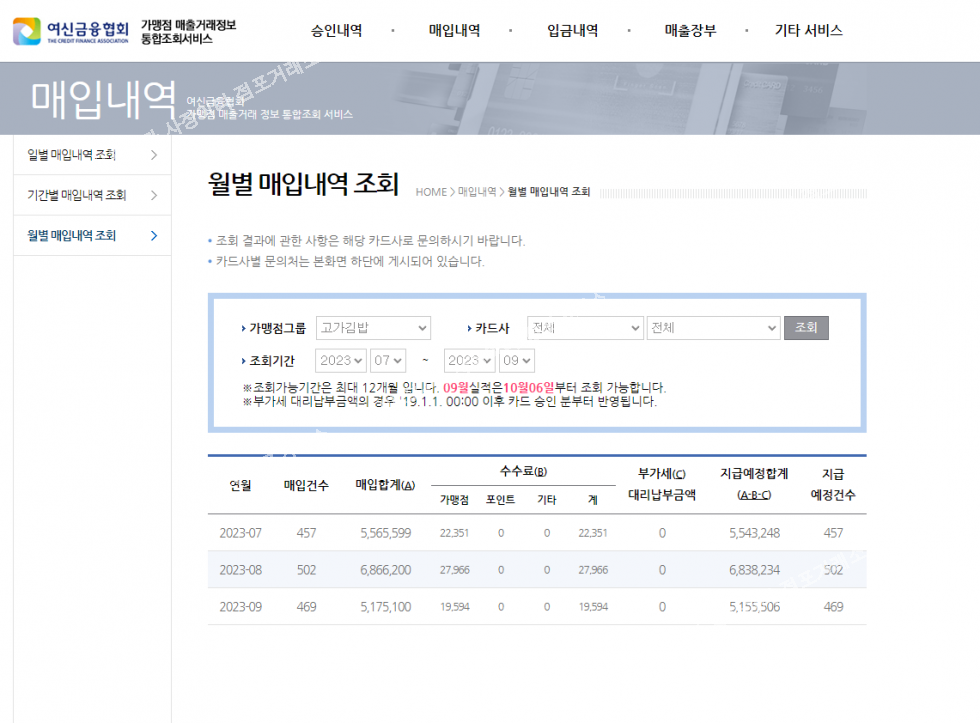Change the end month 09 dropdown
Image resolution: width=980 pixels, height=723 pixels.
coord(517,360)
